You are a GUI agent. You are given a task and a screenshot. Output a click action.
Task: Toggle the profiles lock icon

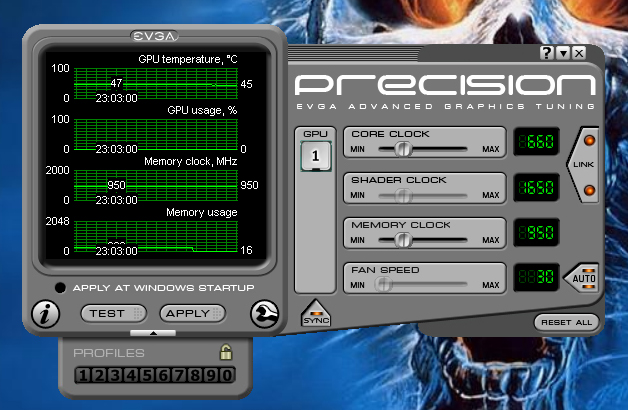tap(226, 352)
